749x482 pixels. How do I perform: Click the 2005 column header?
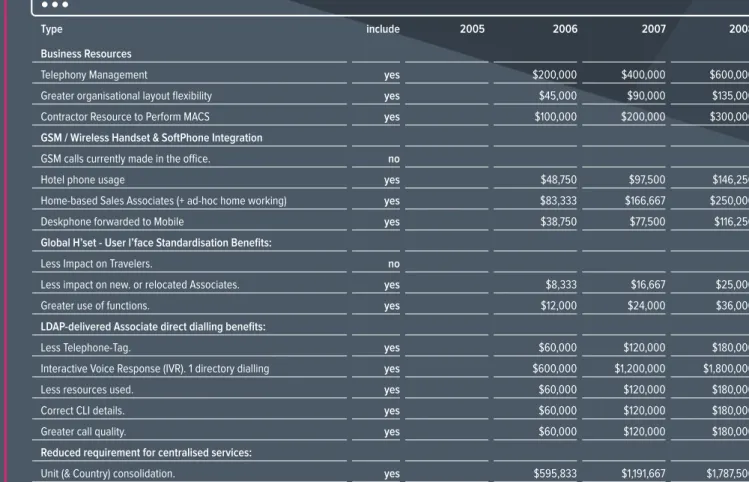[x=472, y=29]
